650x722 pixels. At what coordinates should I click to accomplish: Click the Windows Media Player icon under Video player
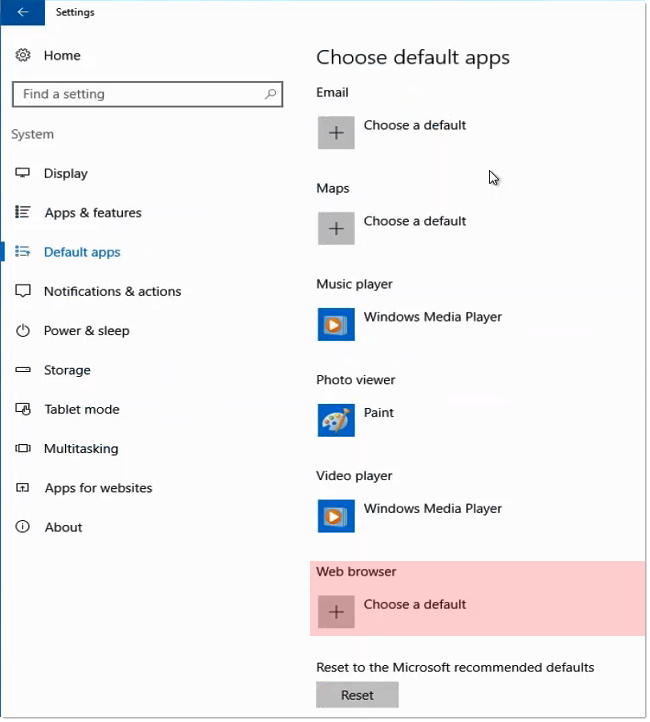pyautogui.click(x=336, y=516)
